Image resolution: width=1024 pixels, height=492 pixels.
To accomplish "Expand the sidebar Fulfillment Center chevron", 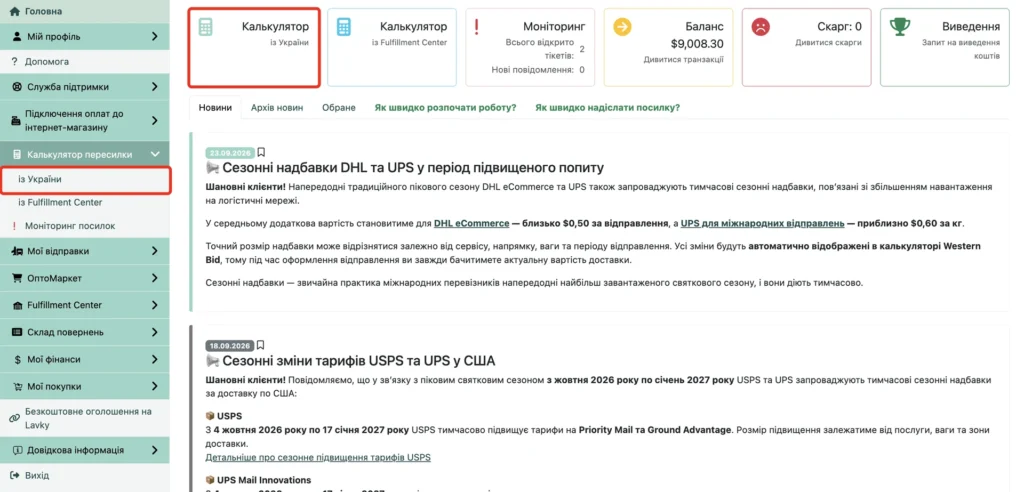I will click(x=155, y=305).
